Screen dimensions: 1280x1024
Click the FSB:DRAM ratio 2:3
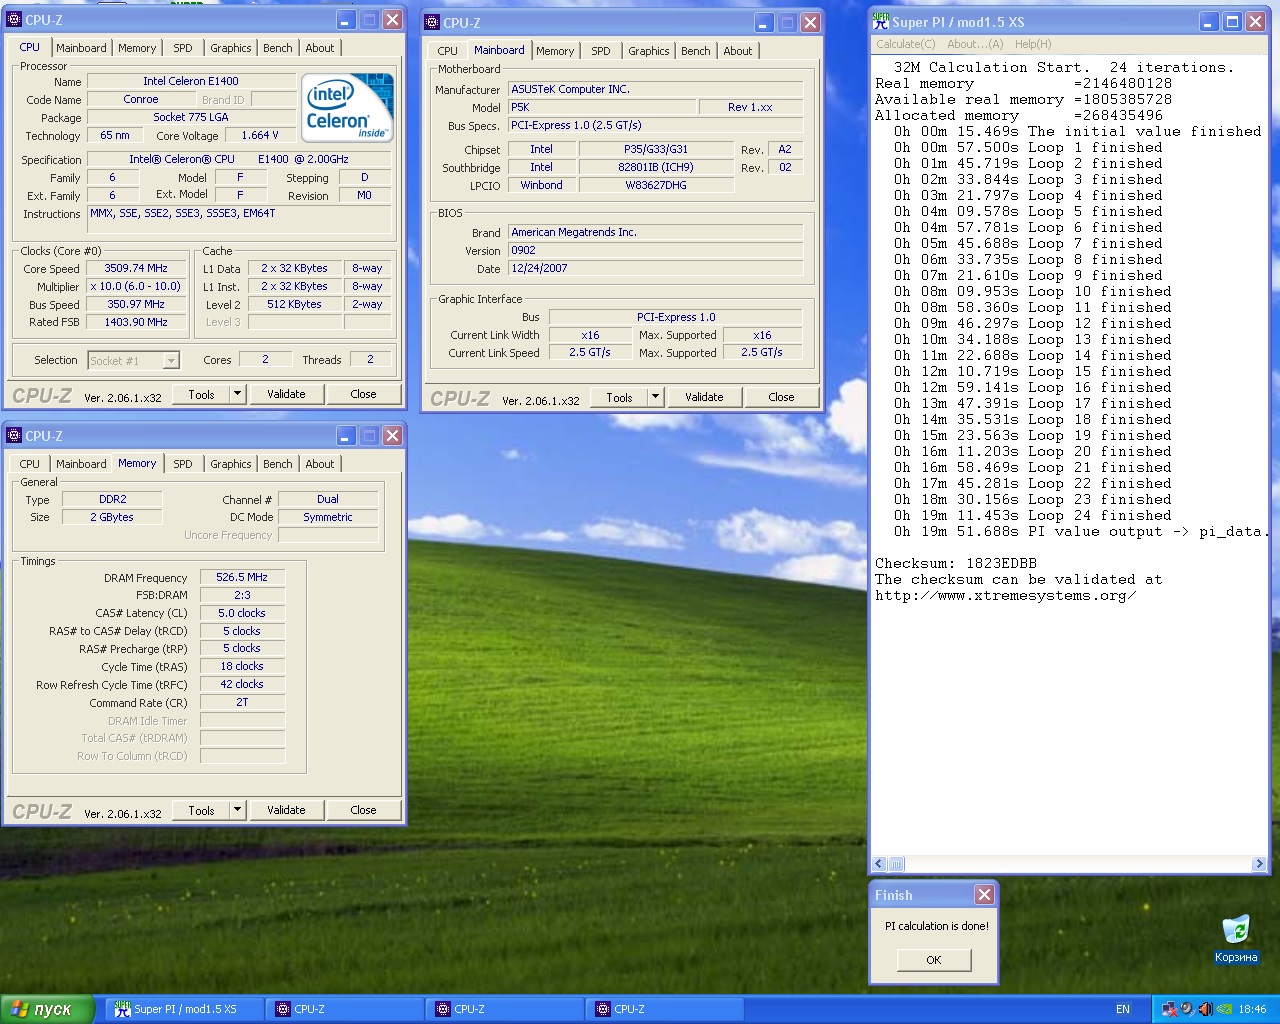pos(242,595)
